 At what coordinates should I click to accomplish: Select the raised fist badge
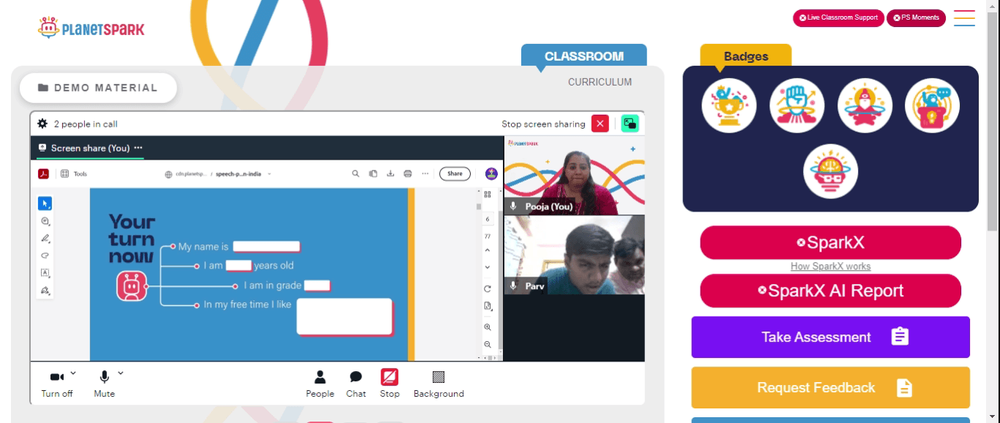(x=797, y=105)
